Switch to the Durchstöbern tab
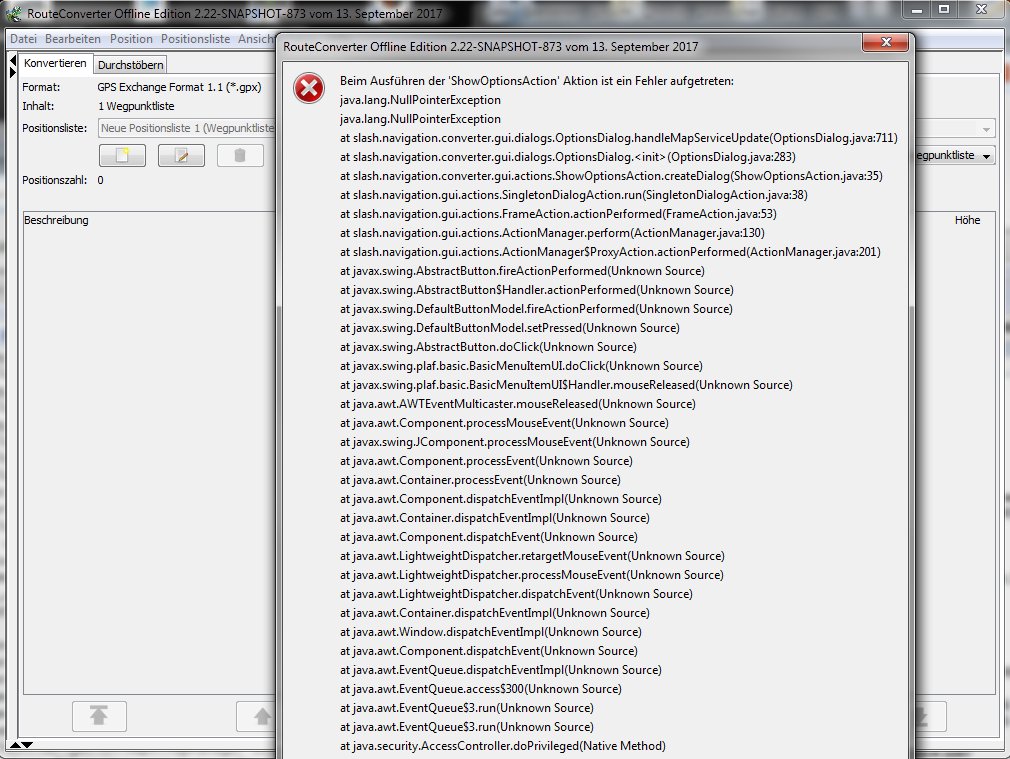Viewport: 1010px width, 759px height. 130,64
